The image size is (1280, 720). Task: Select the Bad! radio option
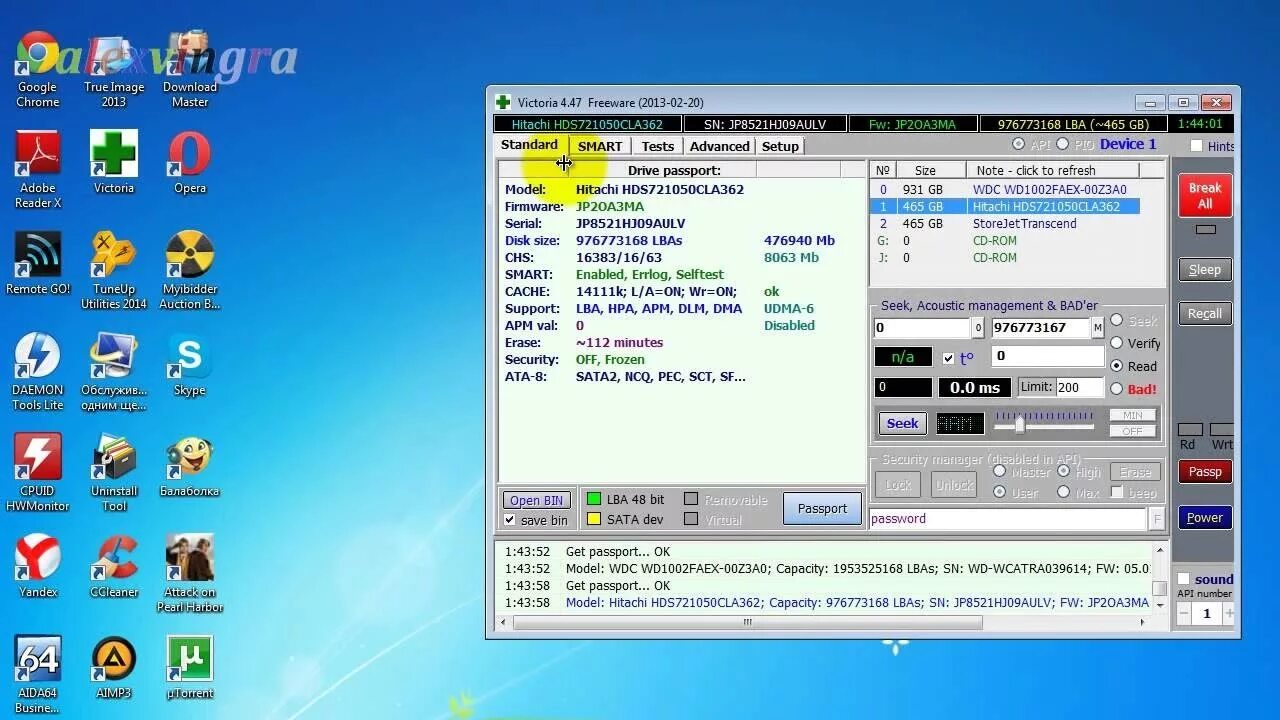1117,389
